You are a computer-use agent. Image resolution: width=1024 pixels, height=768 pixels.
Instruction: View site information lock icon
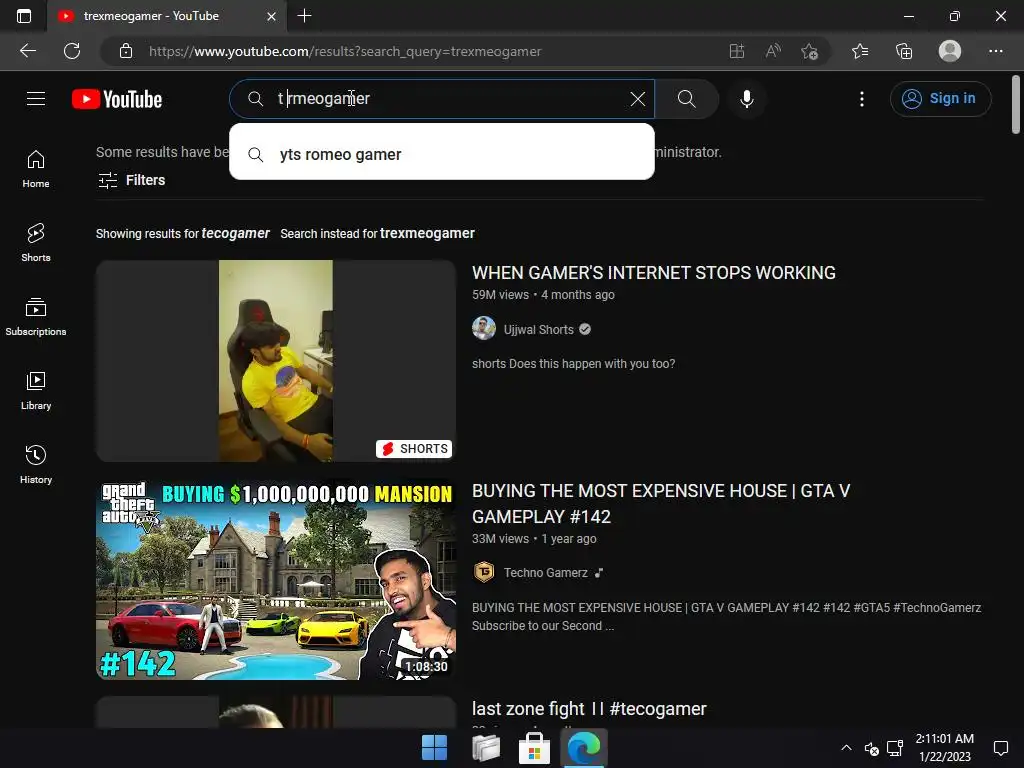(x=126, y=51)
